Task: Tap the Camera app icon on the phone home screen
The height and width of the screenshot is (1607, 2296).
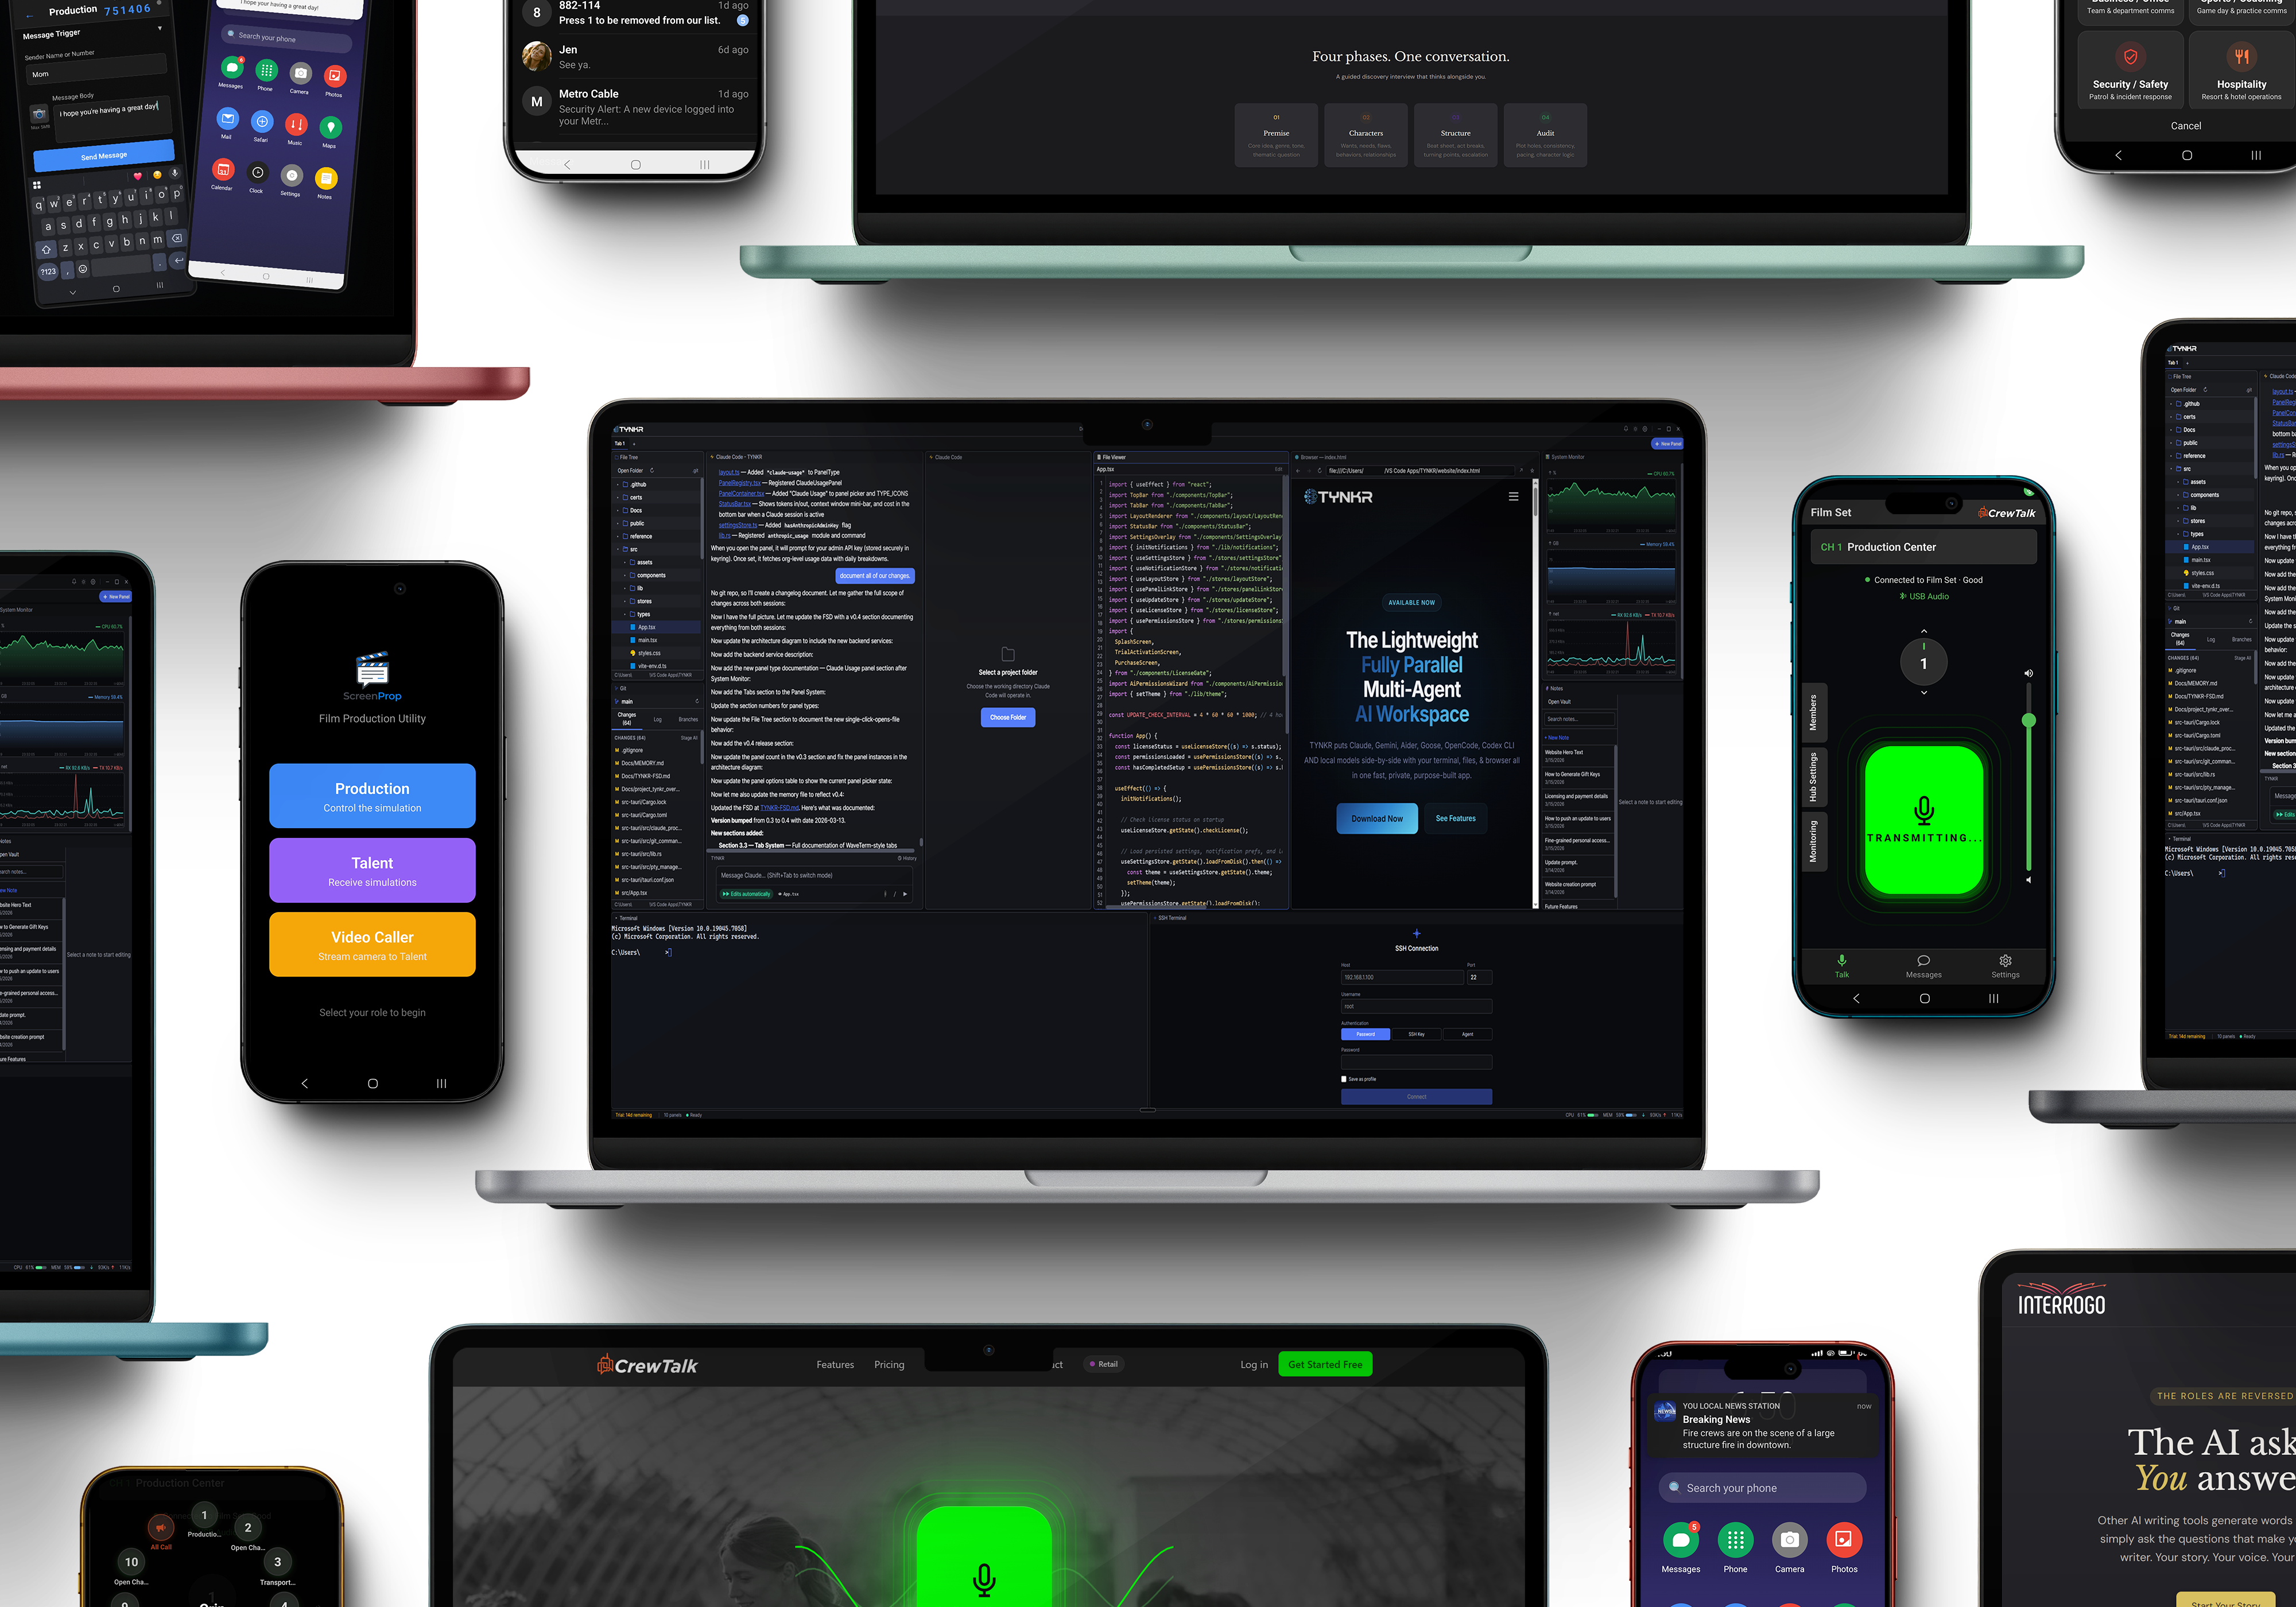Action: (x=1789, y=1540)
